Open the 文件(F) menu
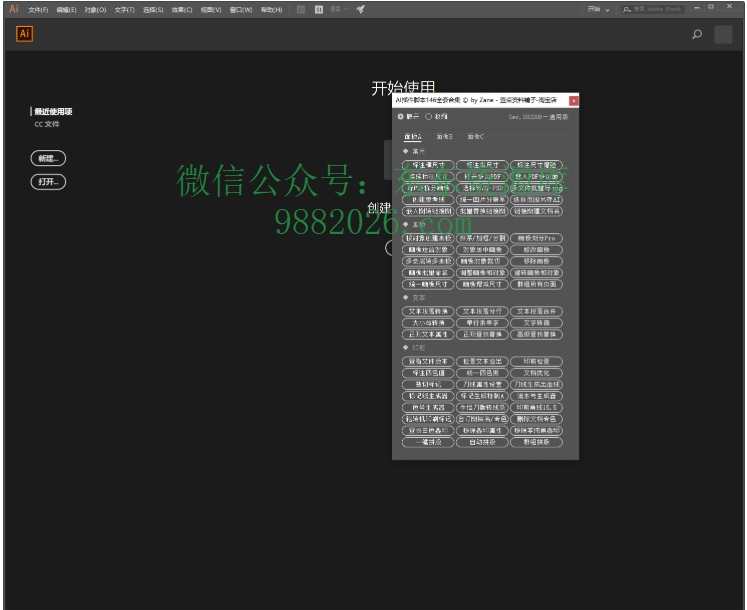The width and height of the screenshot is (747, 610). click(x=38, y=9)
